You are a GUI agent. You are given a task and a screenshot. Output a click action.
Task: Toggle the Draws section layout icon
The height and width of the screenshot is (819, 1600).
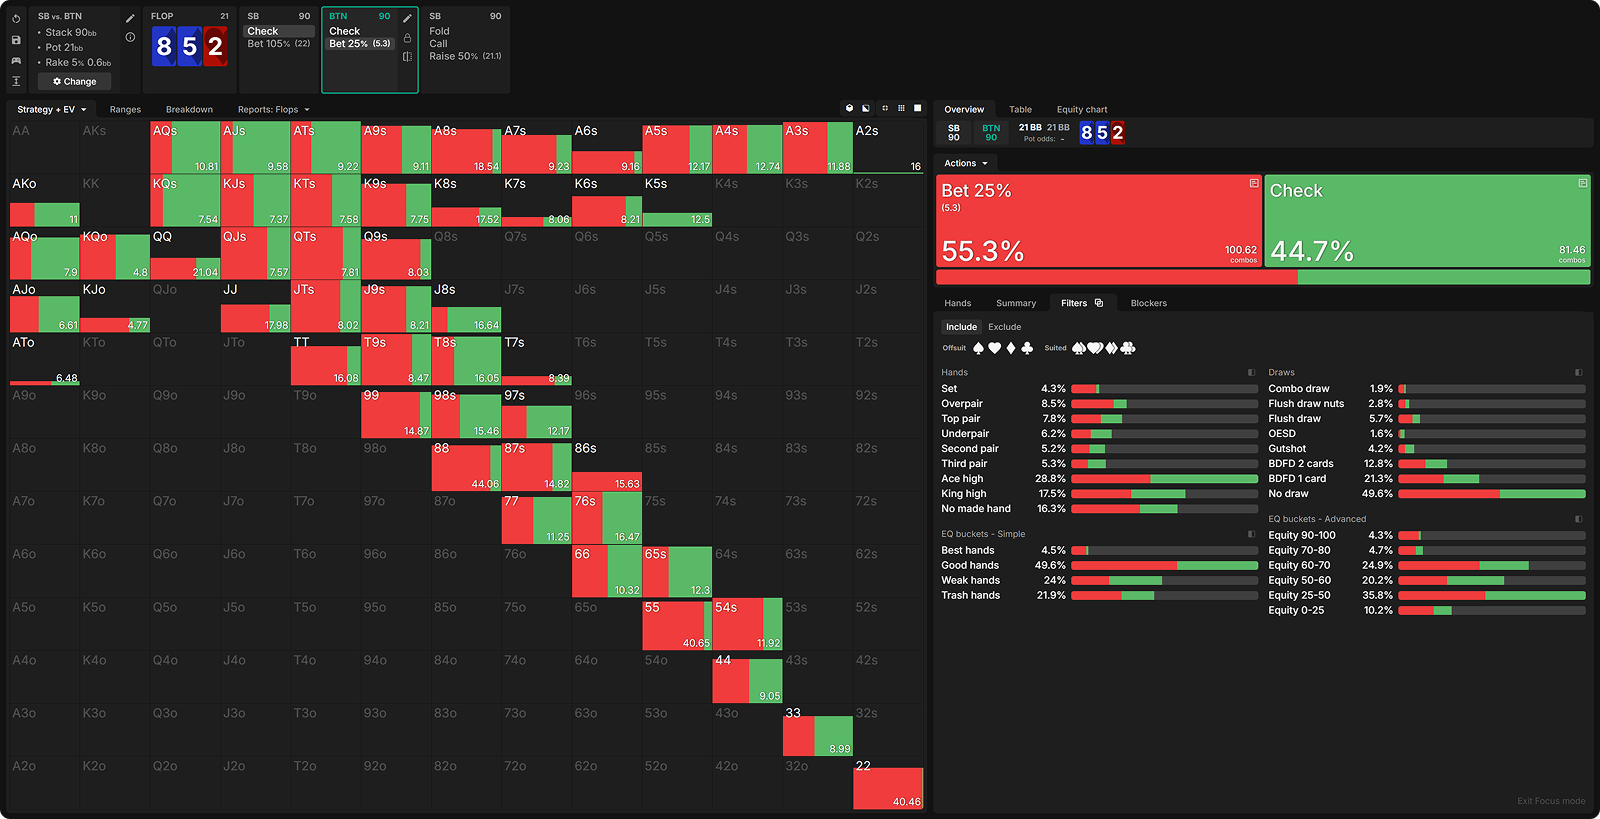(x=1579, y=372)
